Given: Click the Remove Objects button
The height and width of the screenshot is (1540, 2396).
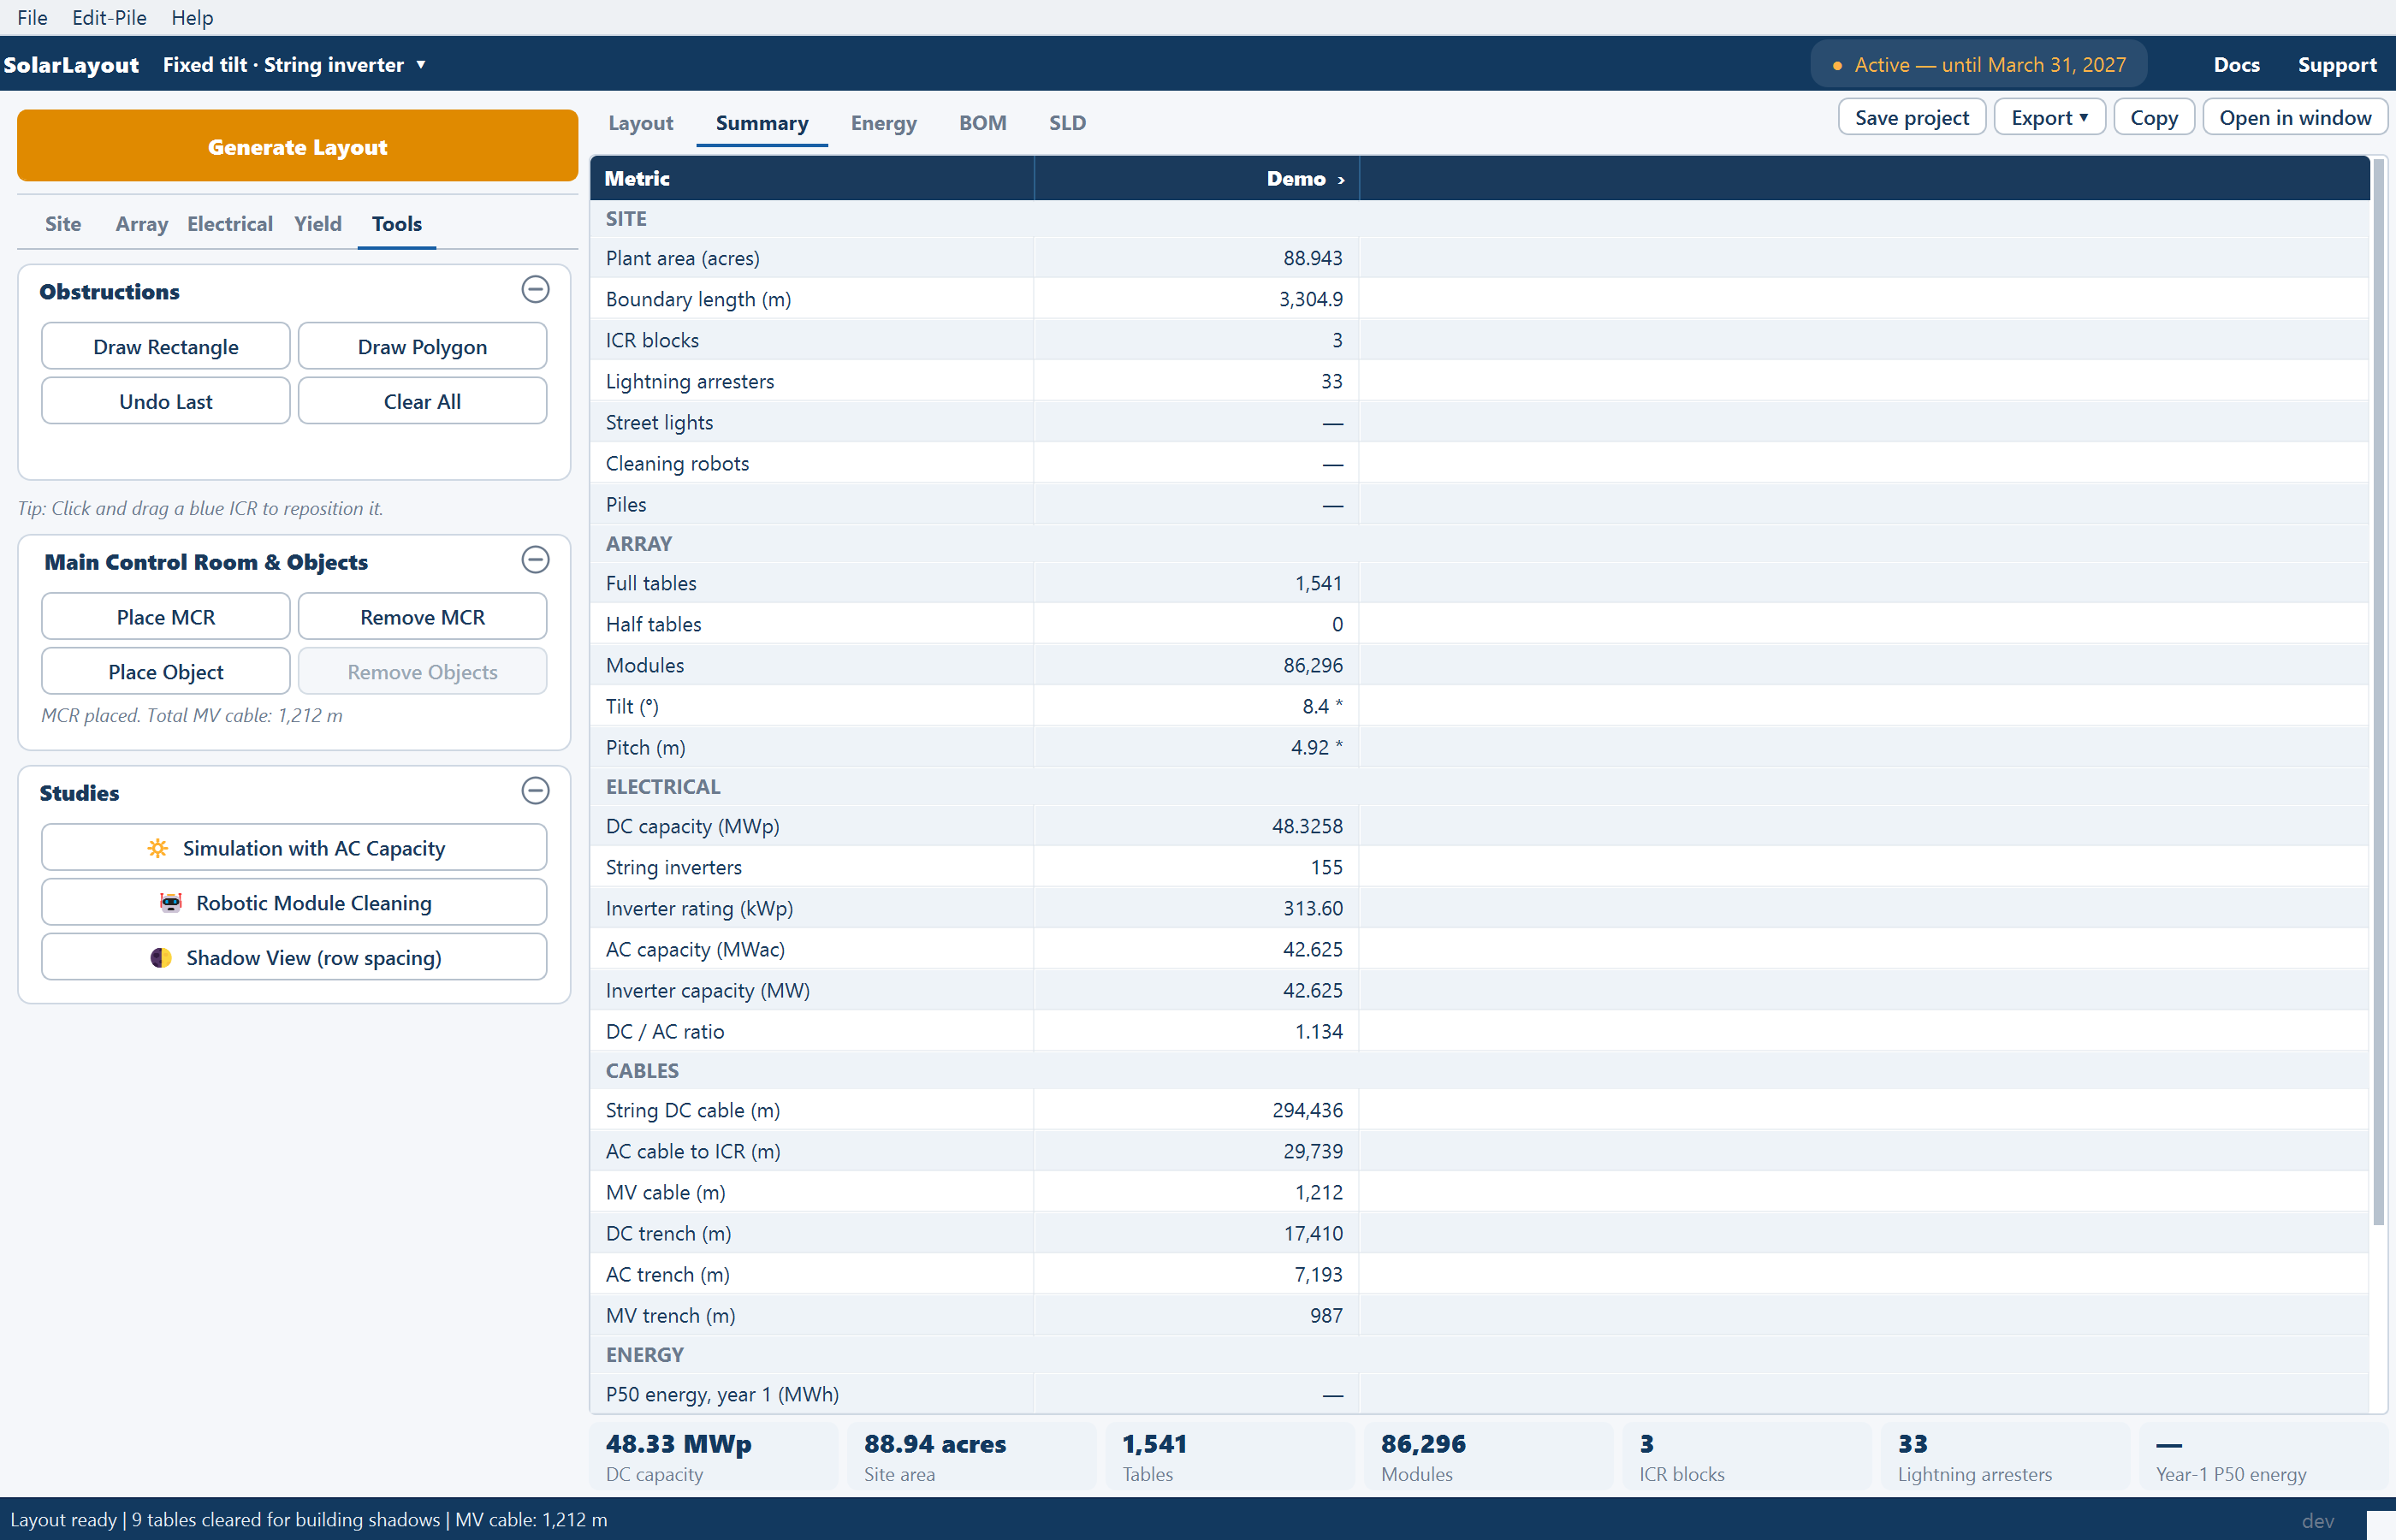Looking at the screenshot, I should (422, 672).
